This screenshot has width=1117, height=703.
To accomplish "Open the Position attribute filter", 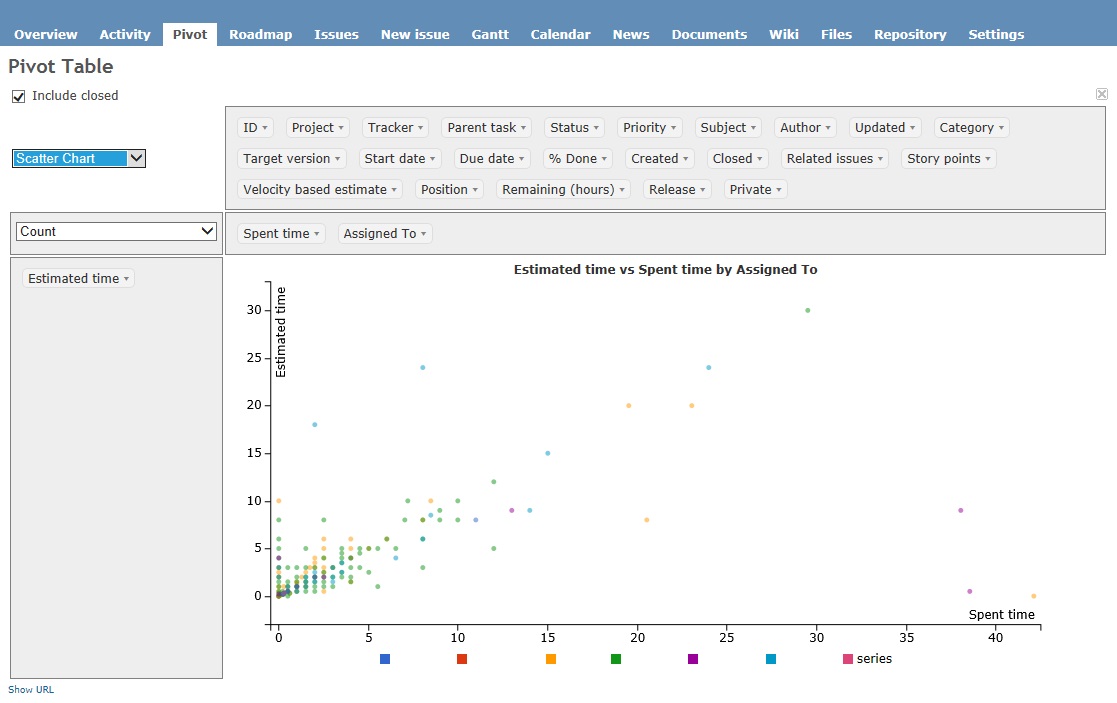I will 449,189.
